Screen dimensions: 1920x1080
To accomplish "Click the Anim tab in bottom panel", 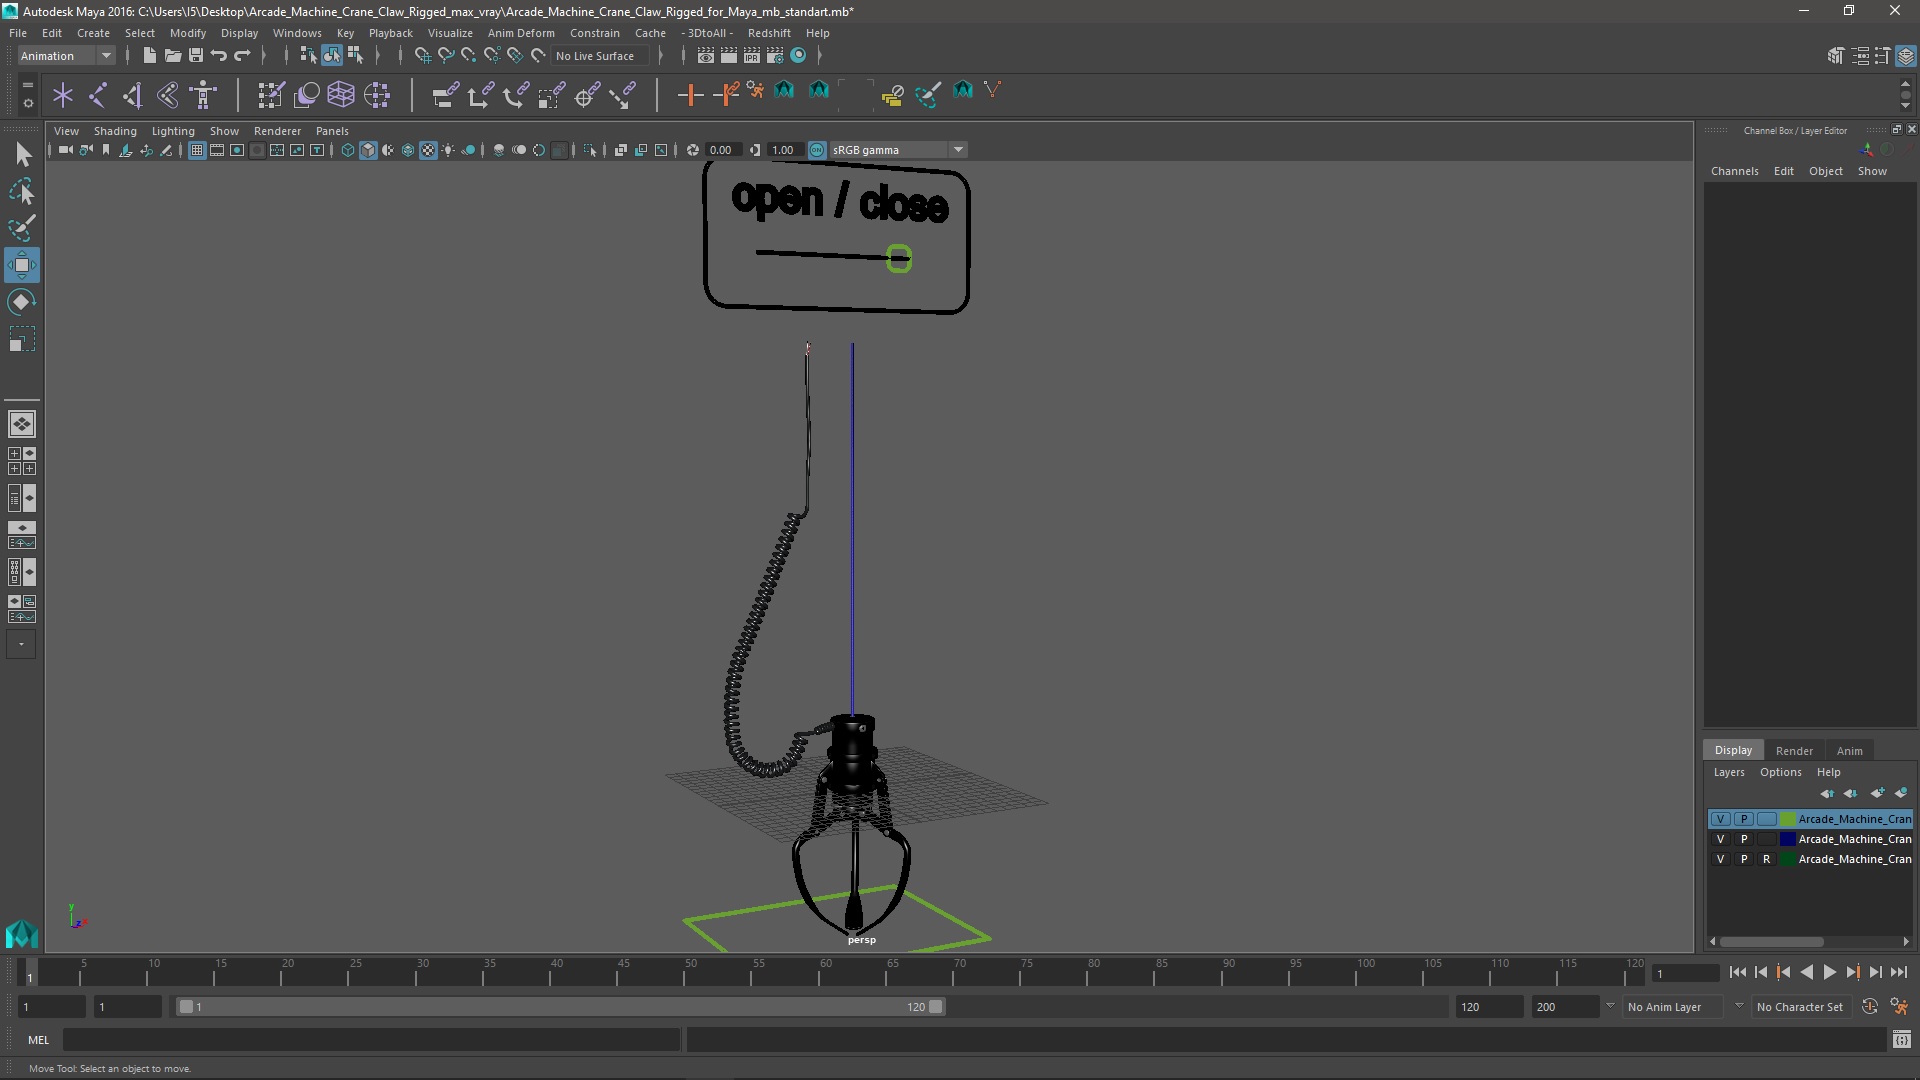I will pyautogui.click(x=1849, y=749).
